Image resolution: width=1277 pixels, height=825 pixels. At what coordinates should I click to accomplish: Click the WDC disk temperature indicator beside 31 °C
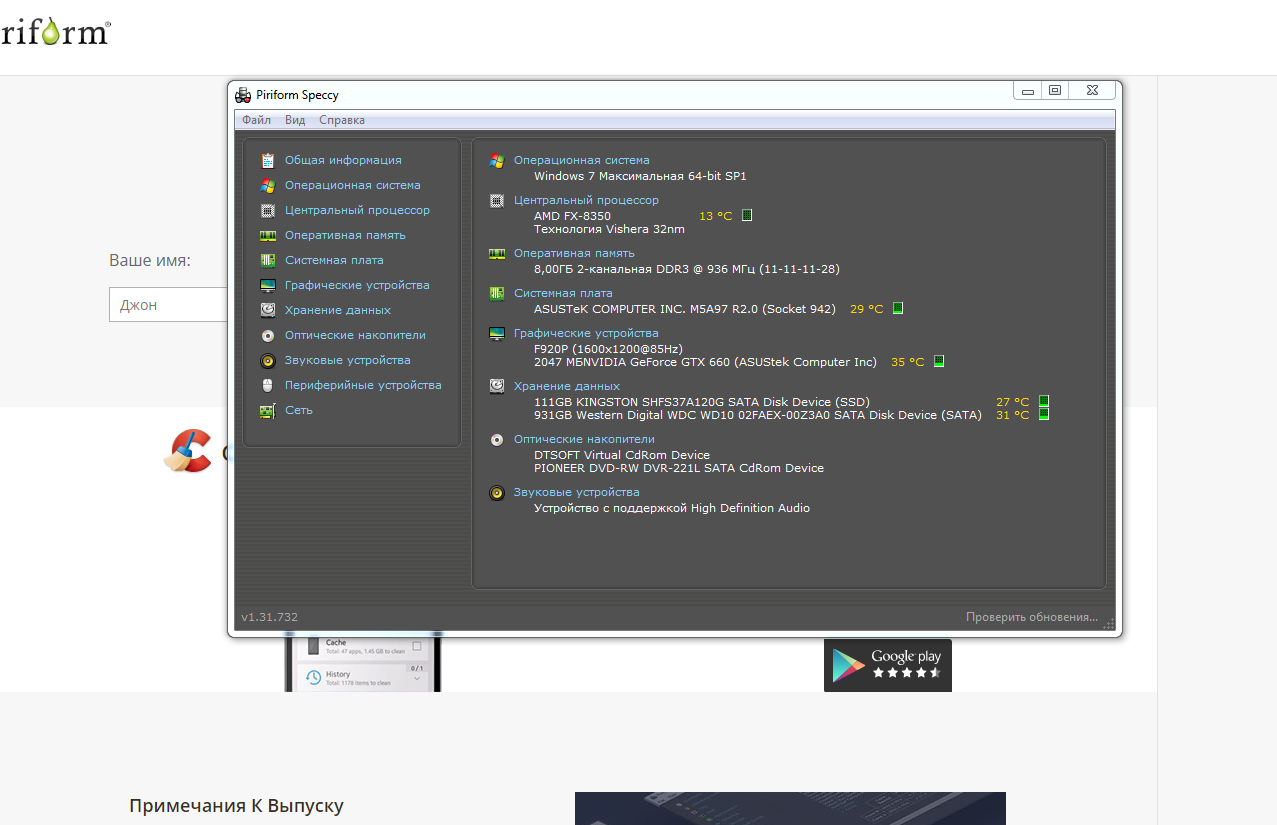1044,414
